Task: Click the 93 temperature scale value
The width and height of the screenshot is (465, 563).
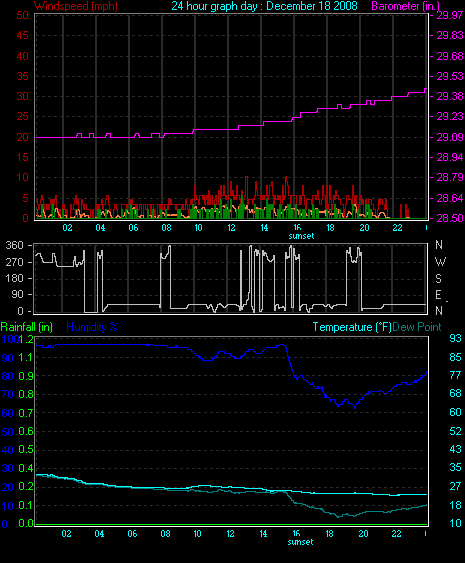Action: click(x=455, y=338)
